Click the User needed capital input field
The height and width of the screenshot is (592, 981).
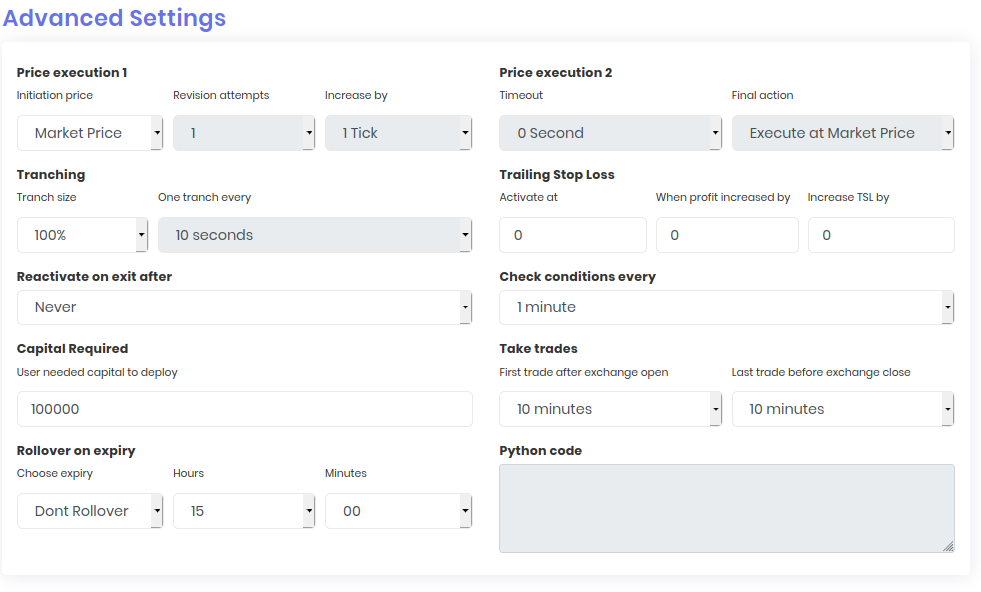(244, 409)
